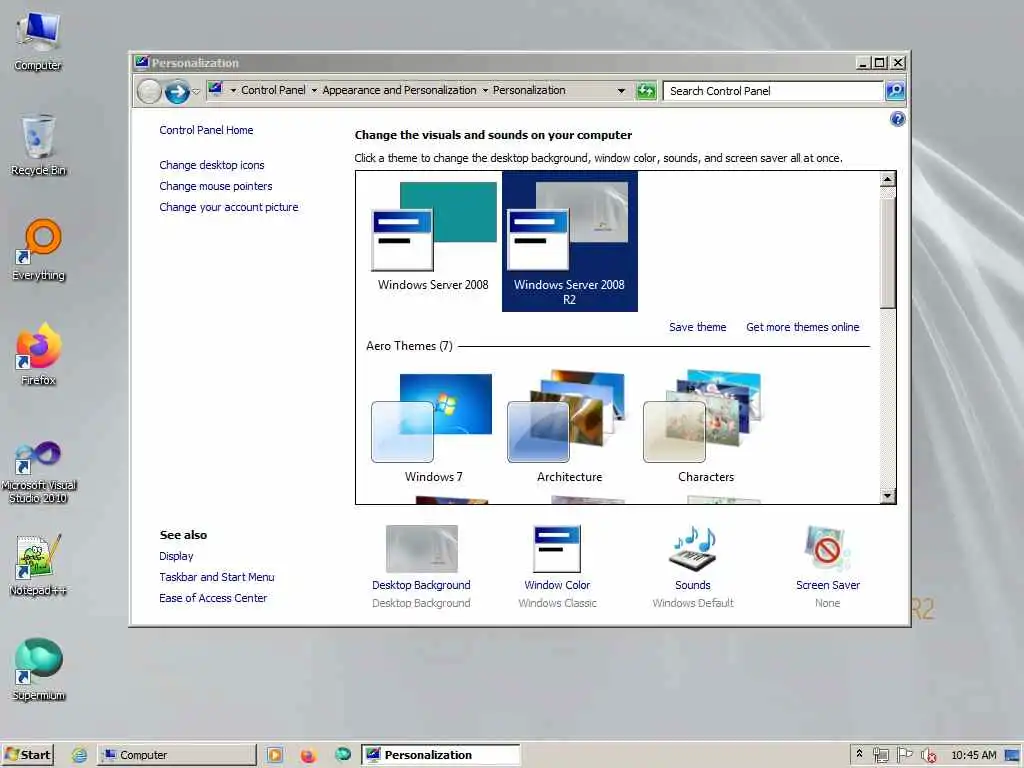Launch Everything search from desktop

[38, 249]
